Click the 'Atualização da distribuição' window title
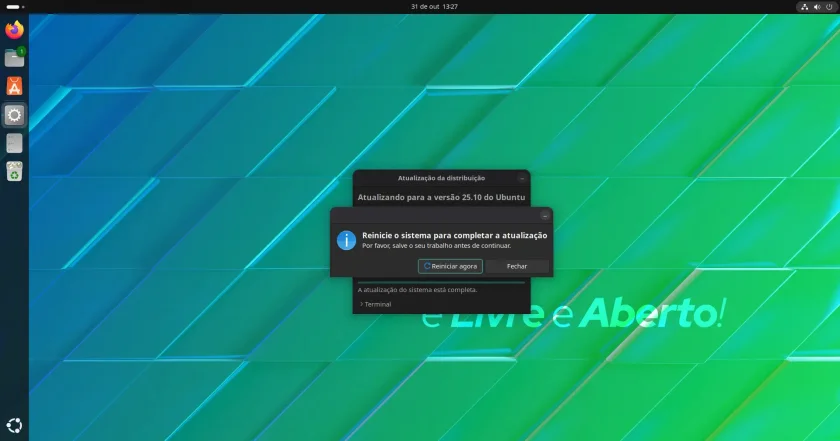The height and width of the screenshot is (441, 840). [441, 178]
